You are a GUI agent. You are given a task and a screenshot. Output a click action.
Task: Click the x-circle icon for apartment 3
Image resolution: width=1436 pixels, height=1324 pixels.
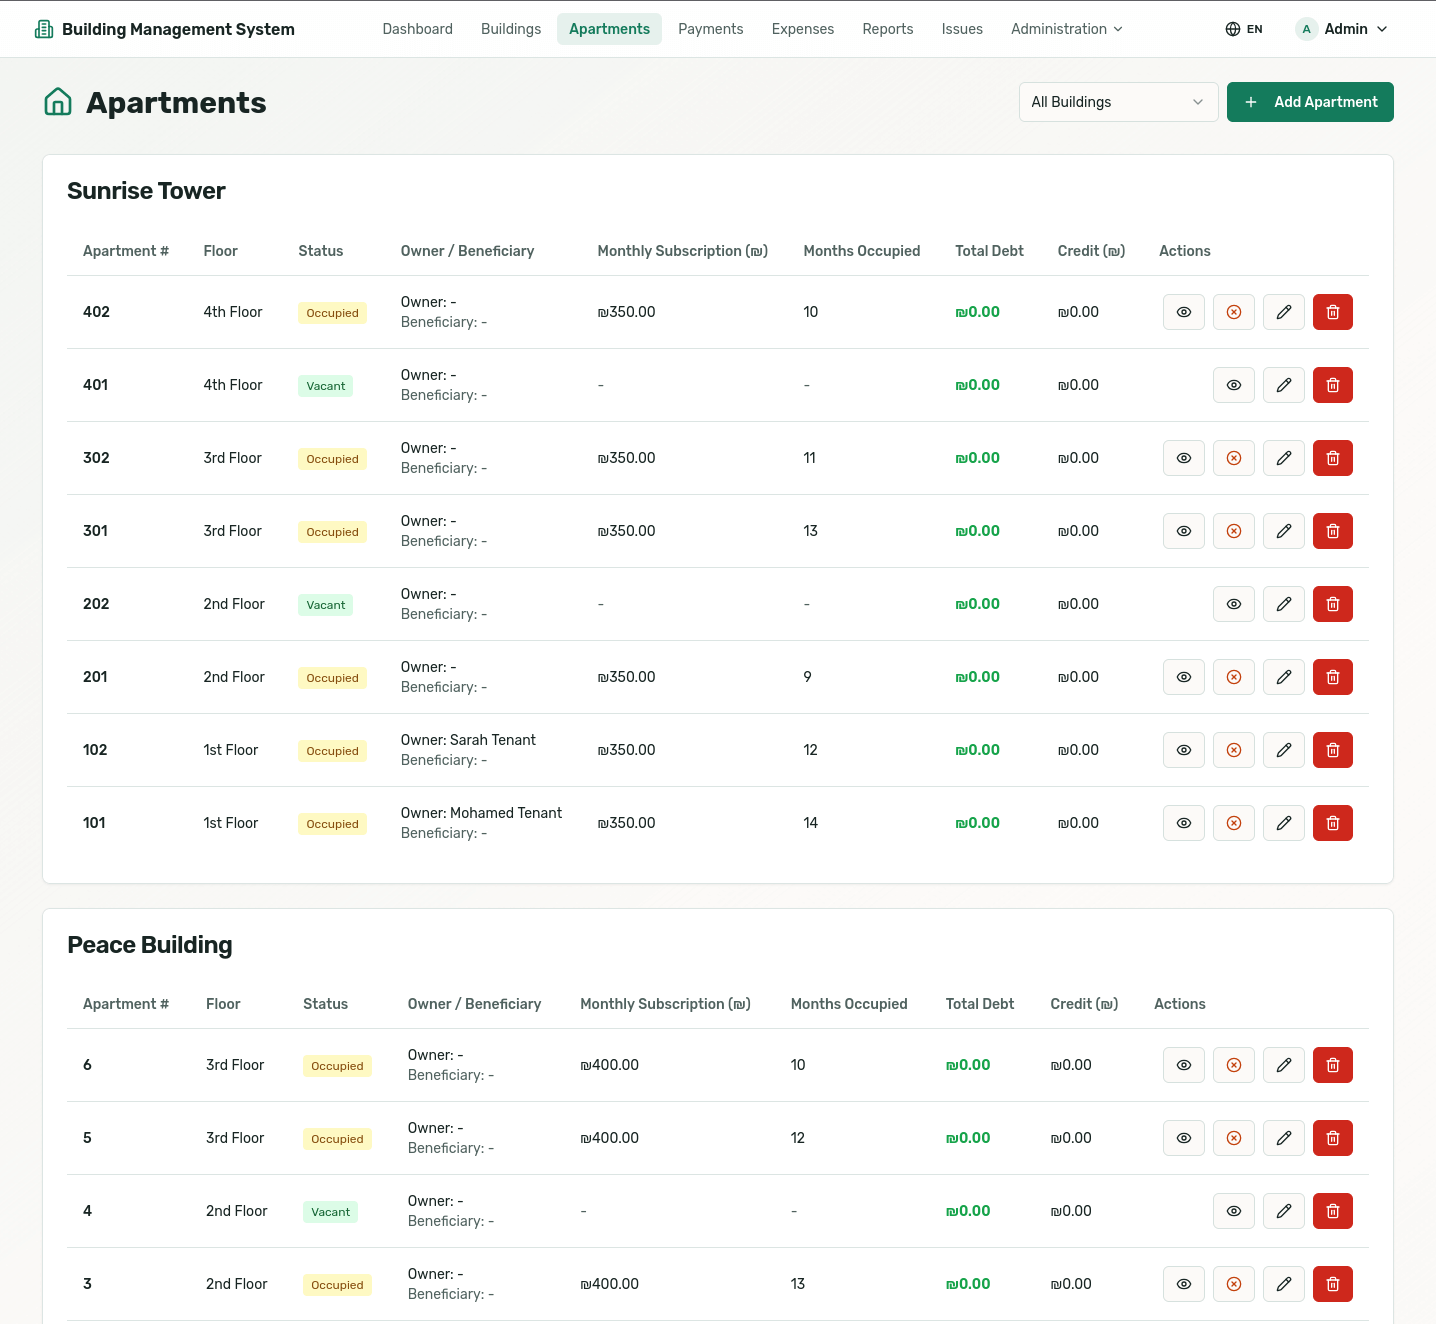[1233, 1284]
